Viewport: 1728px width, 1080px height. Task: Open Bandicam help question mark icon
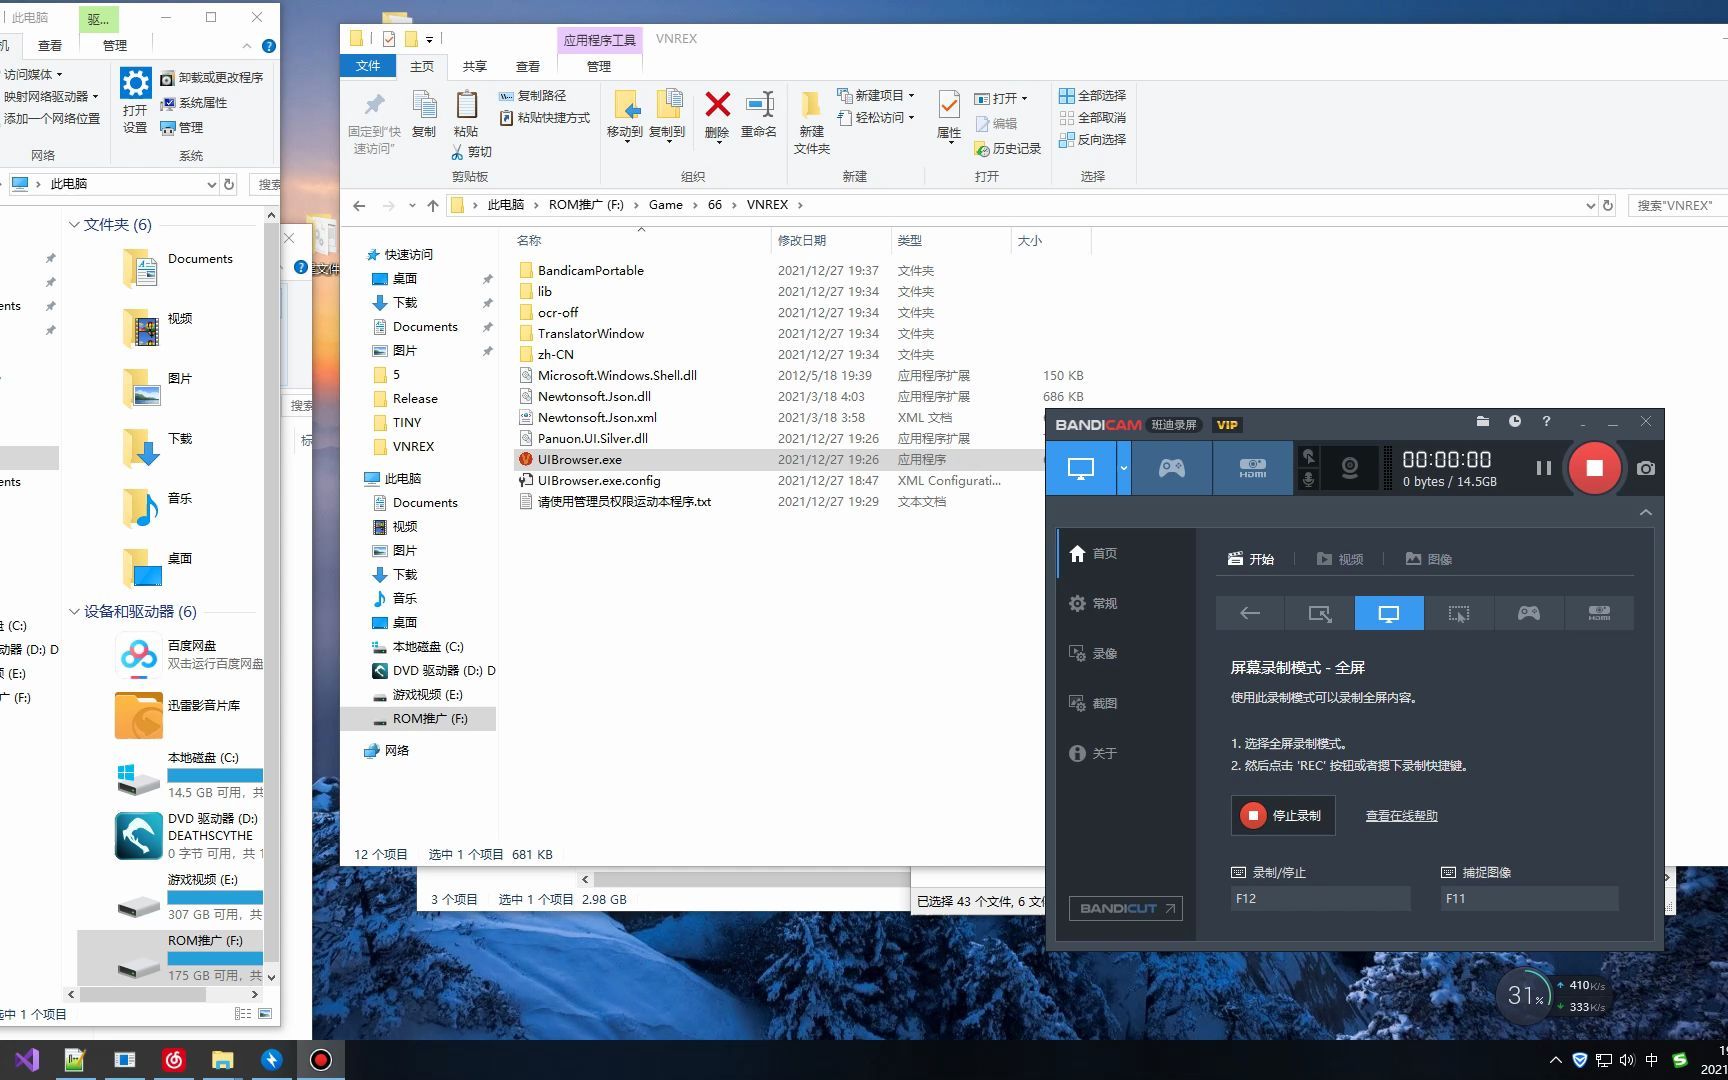tap(1546, 422)
